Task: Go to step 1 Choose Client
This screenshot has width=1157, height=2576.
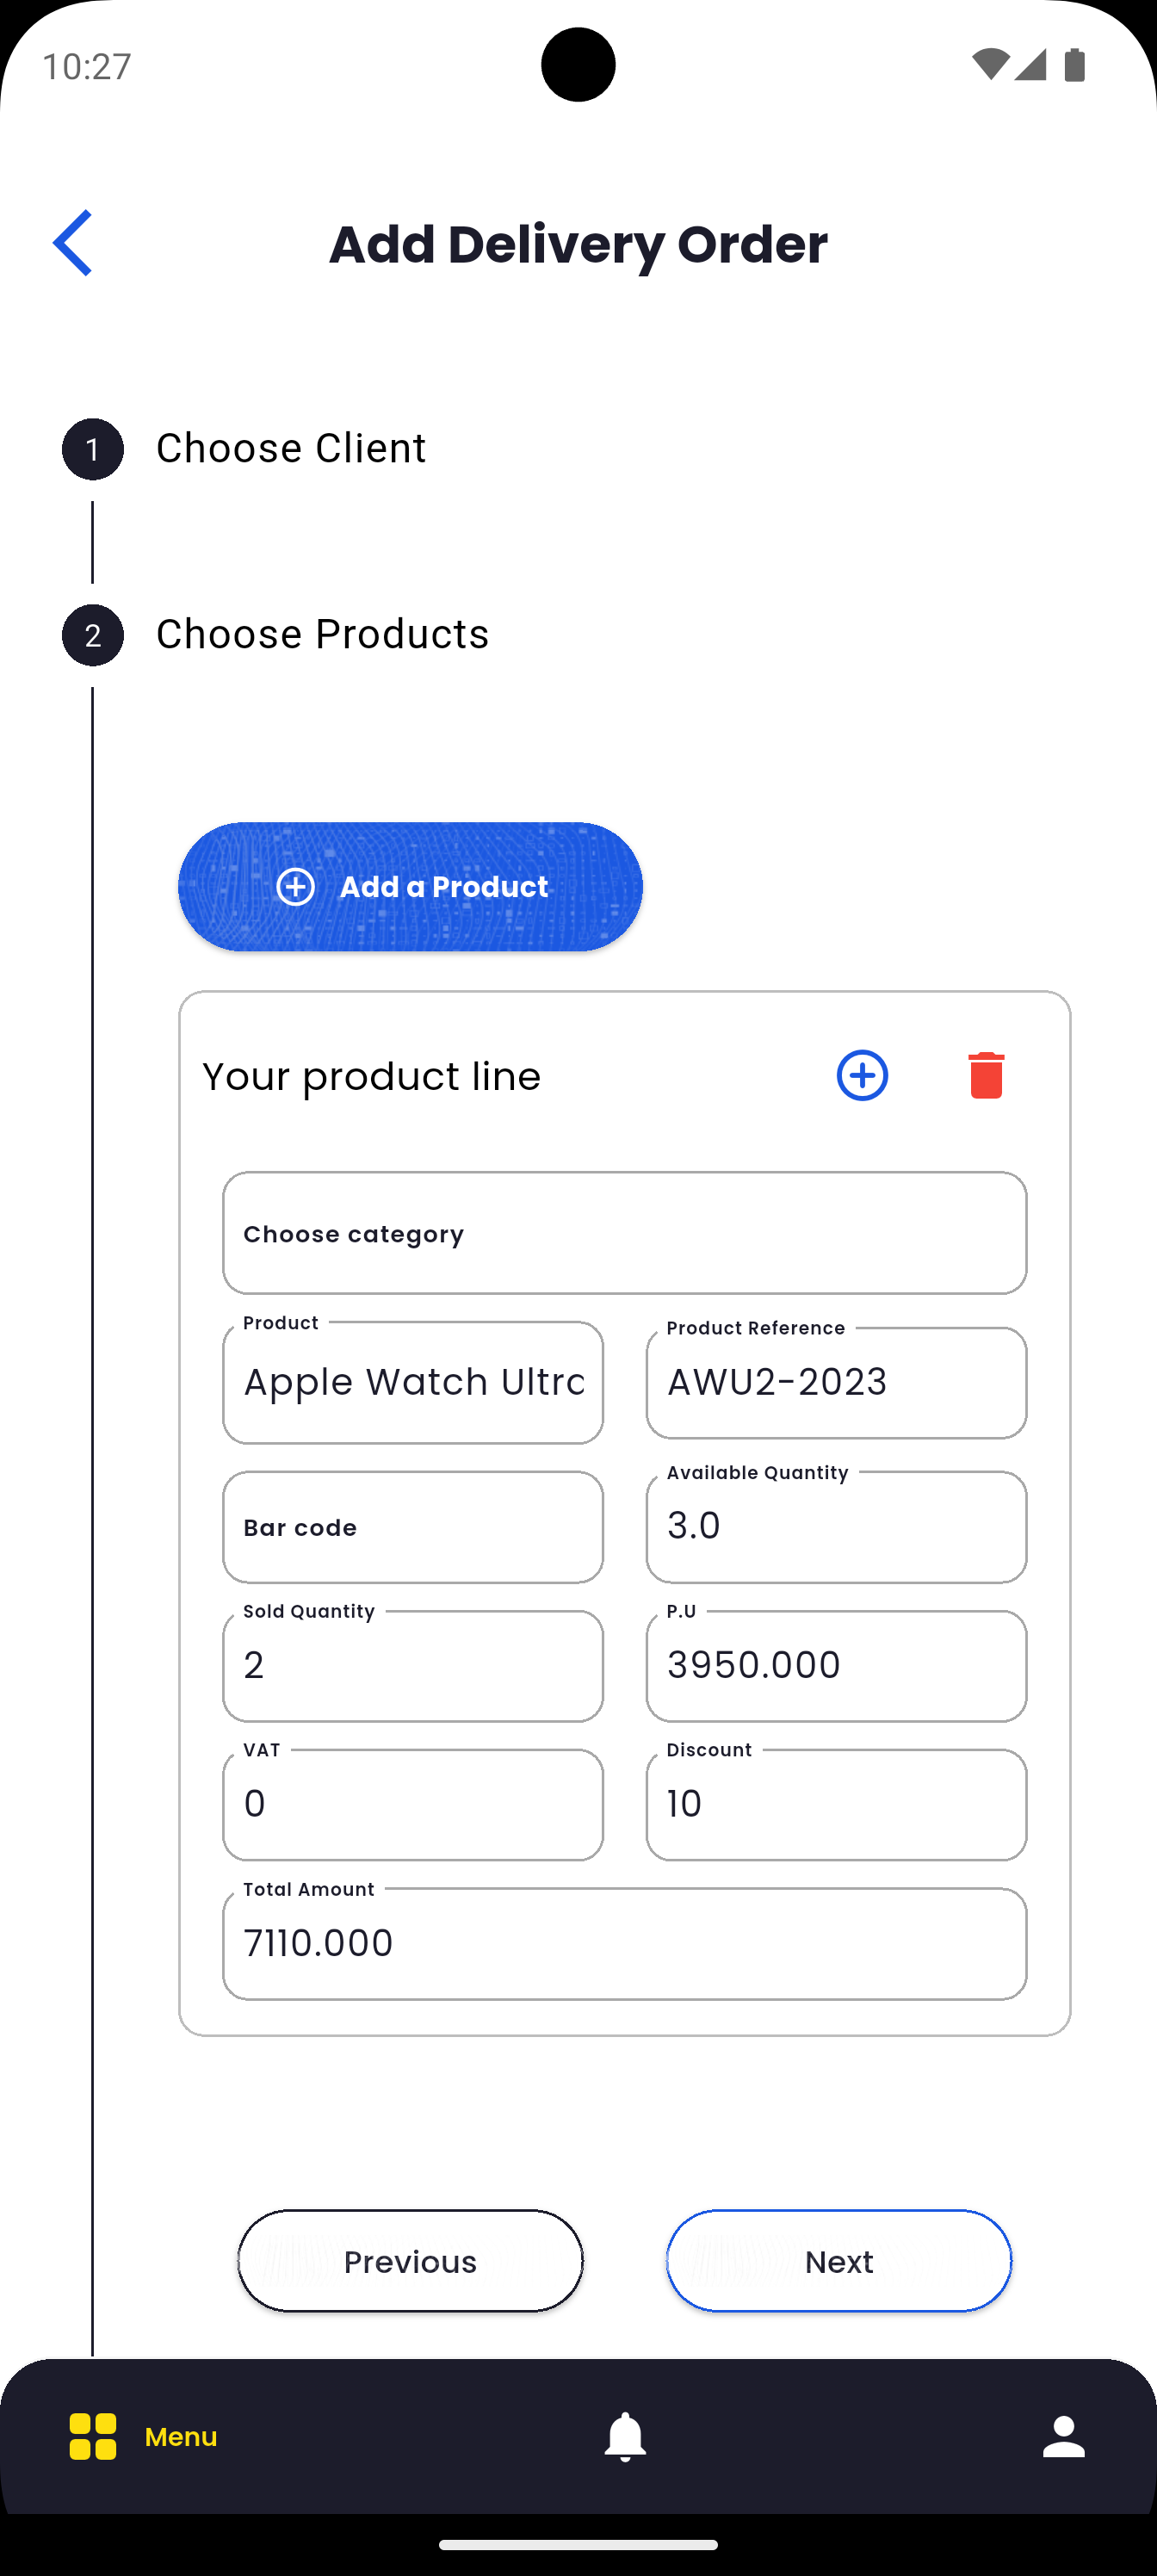Action: 290,449
